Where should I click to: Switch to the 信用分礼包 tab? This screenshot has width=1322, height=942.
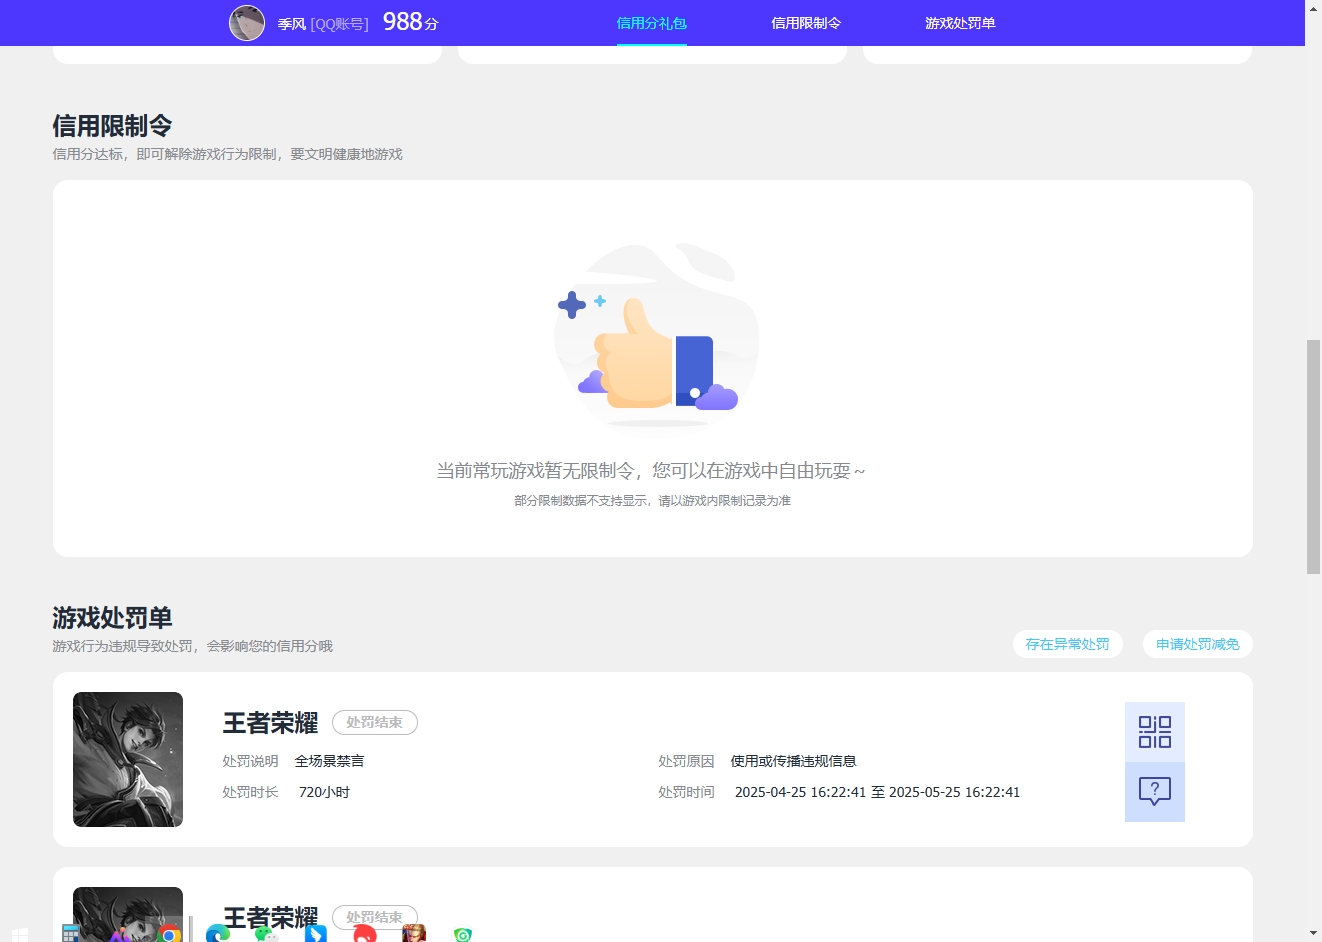tap(651, 22)
